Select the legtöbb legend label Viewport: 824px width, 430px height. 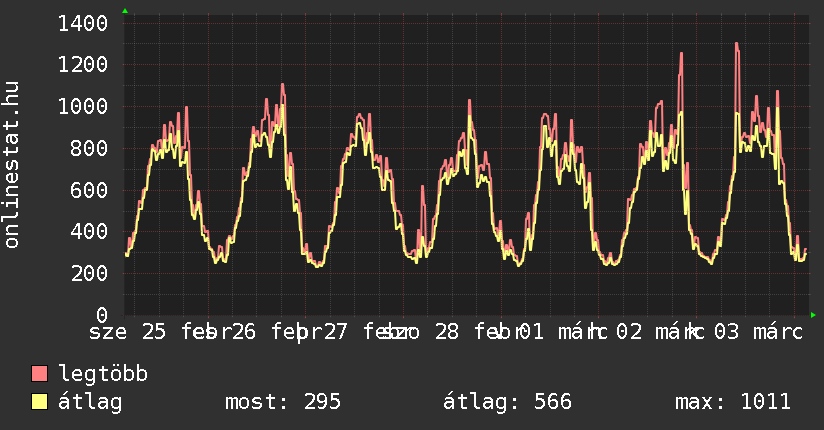coord(104,374)
